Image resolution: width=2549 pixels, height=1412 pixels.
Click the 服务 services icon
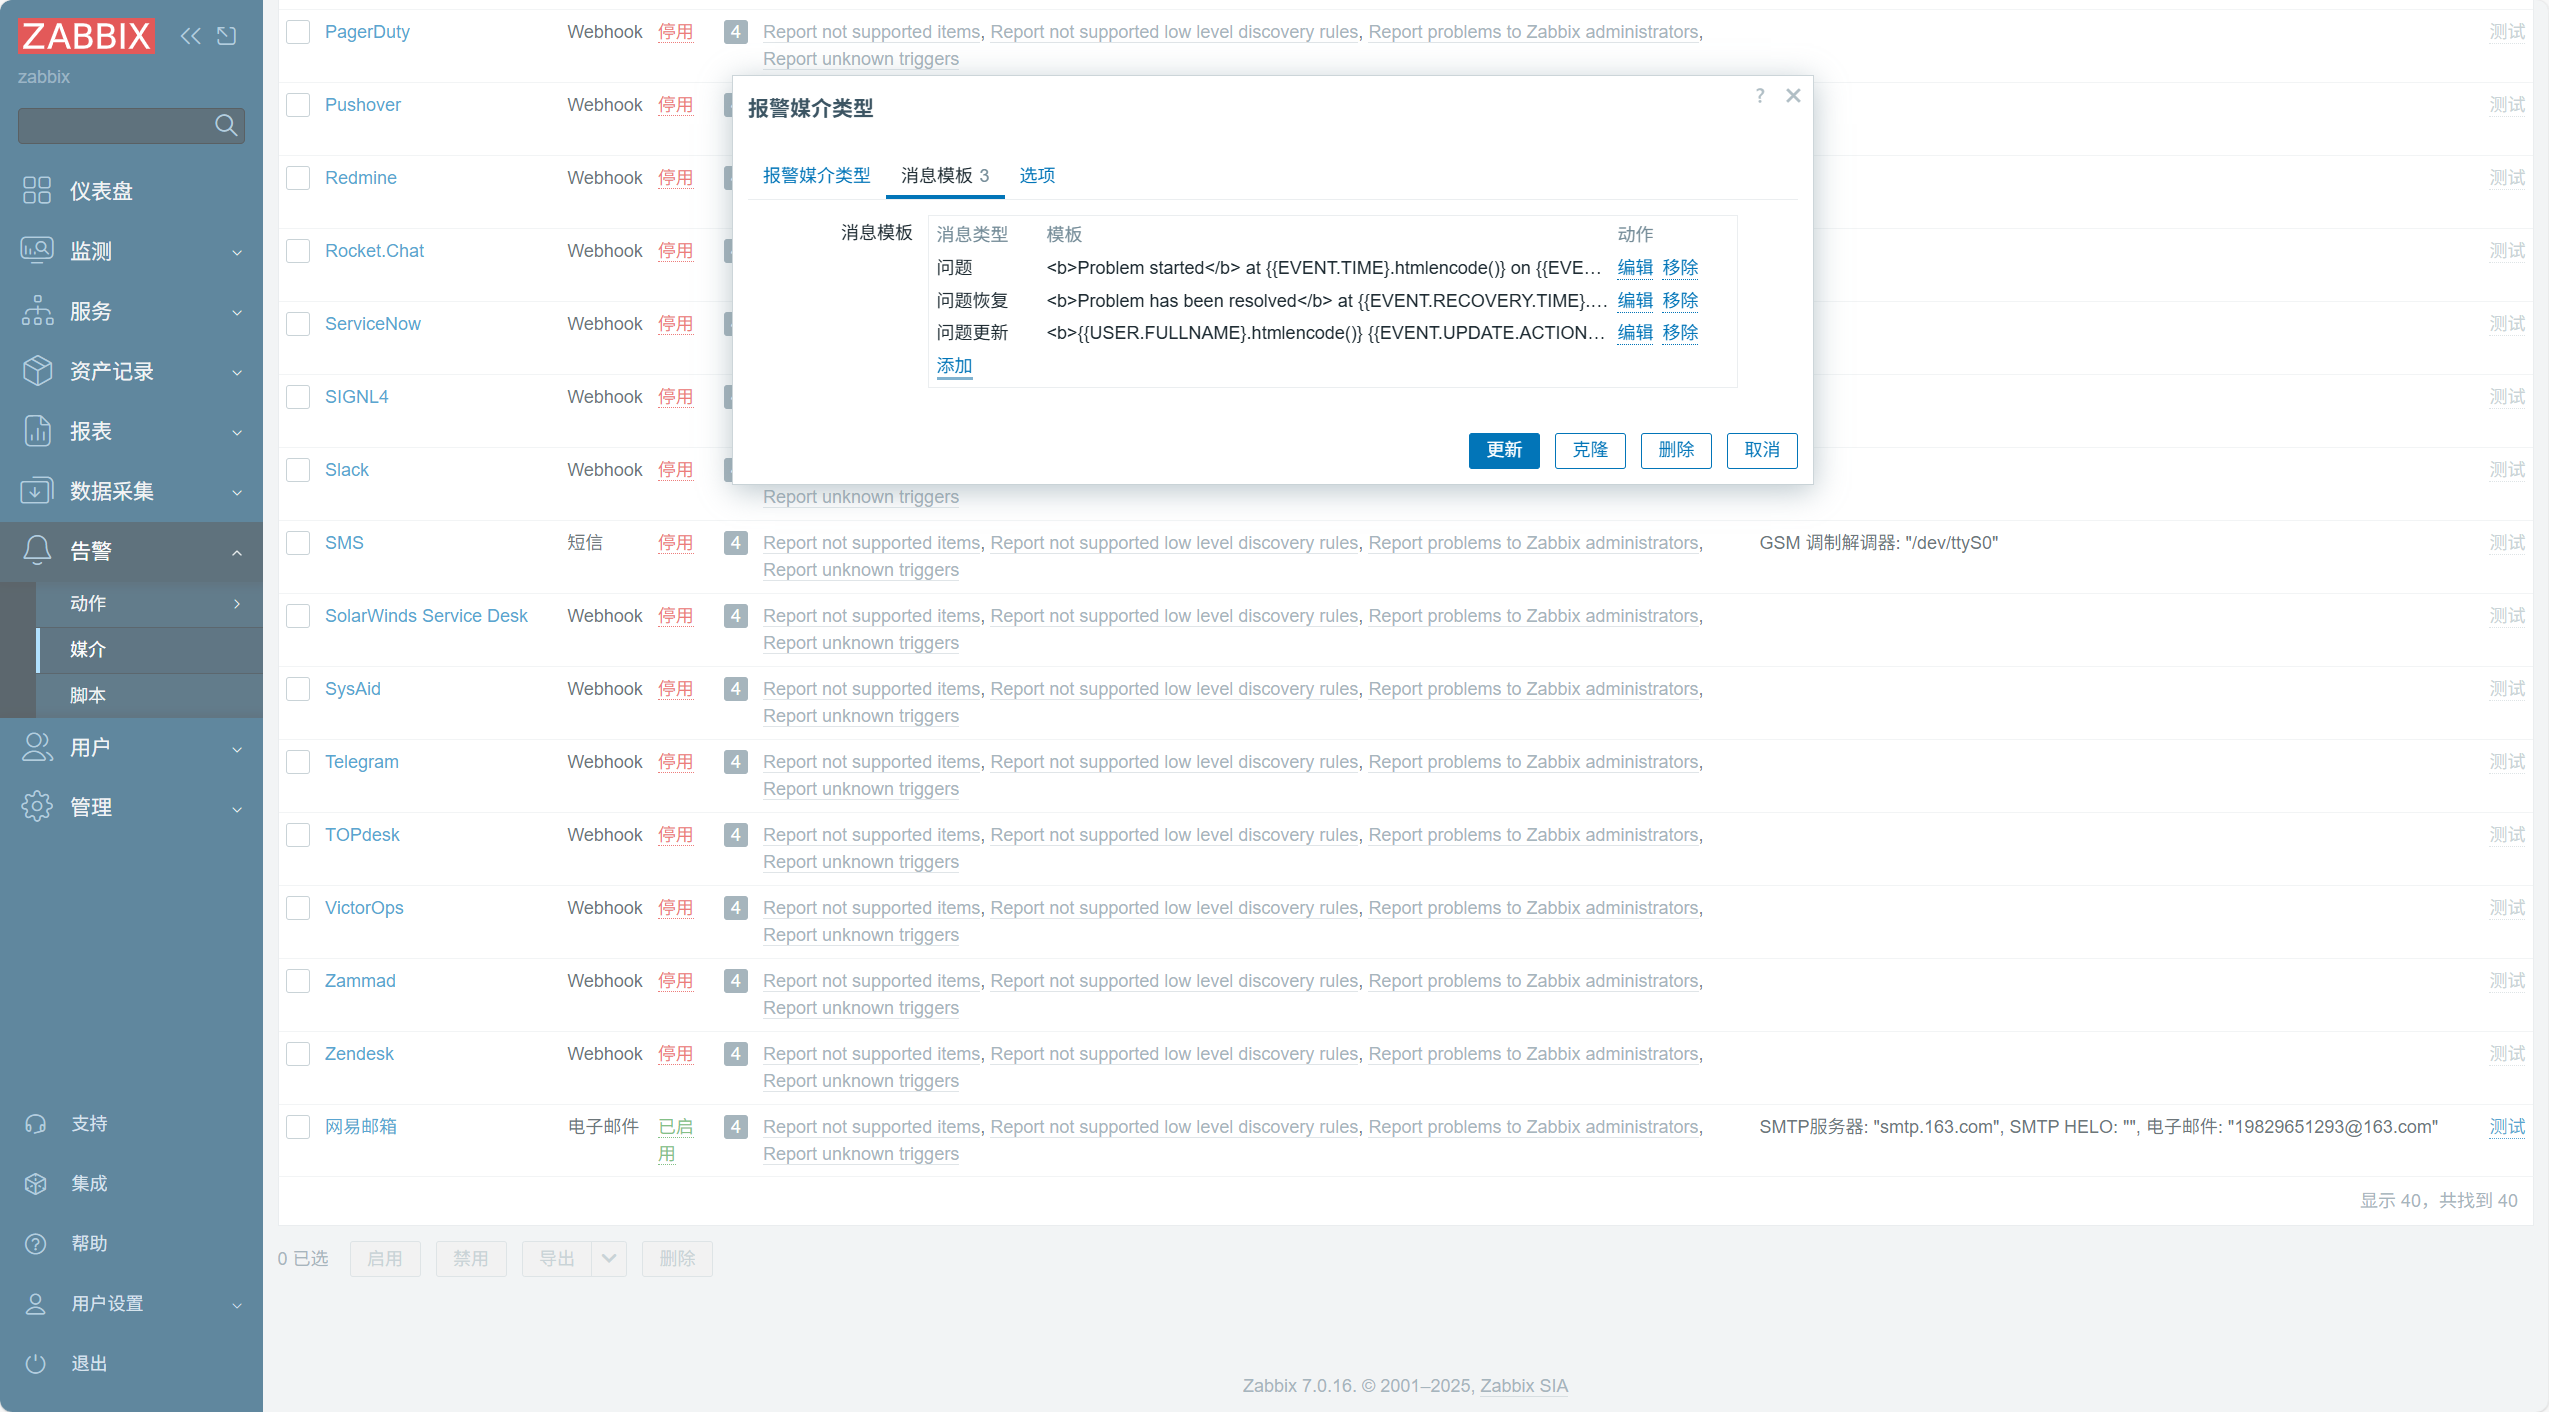pyautogui.click(x=37, y=310)
